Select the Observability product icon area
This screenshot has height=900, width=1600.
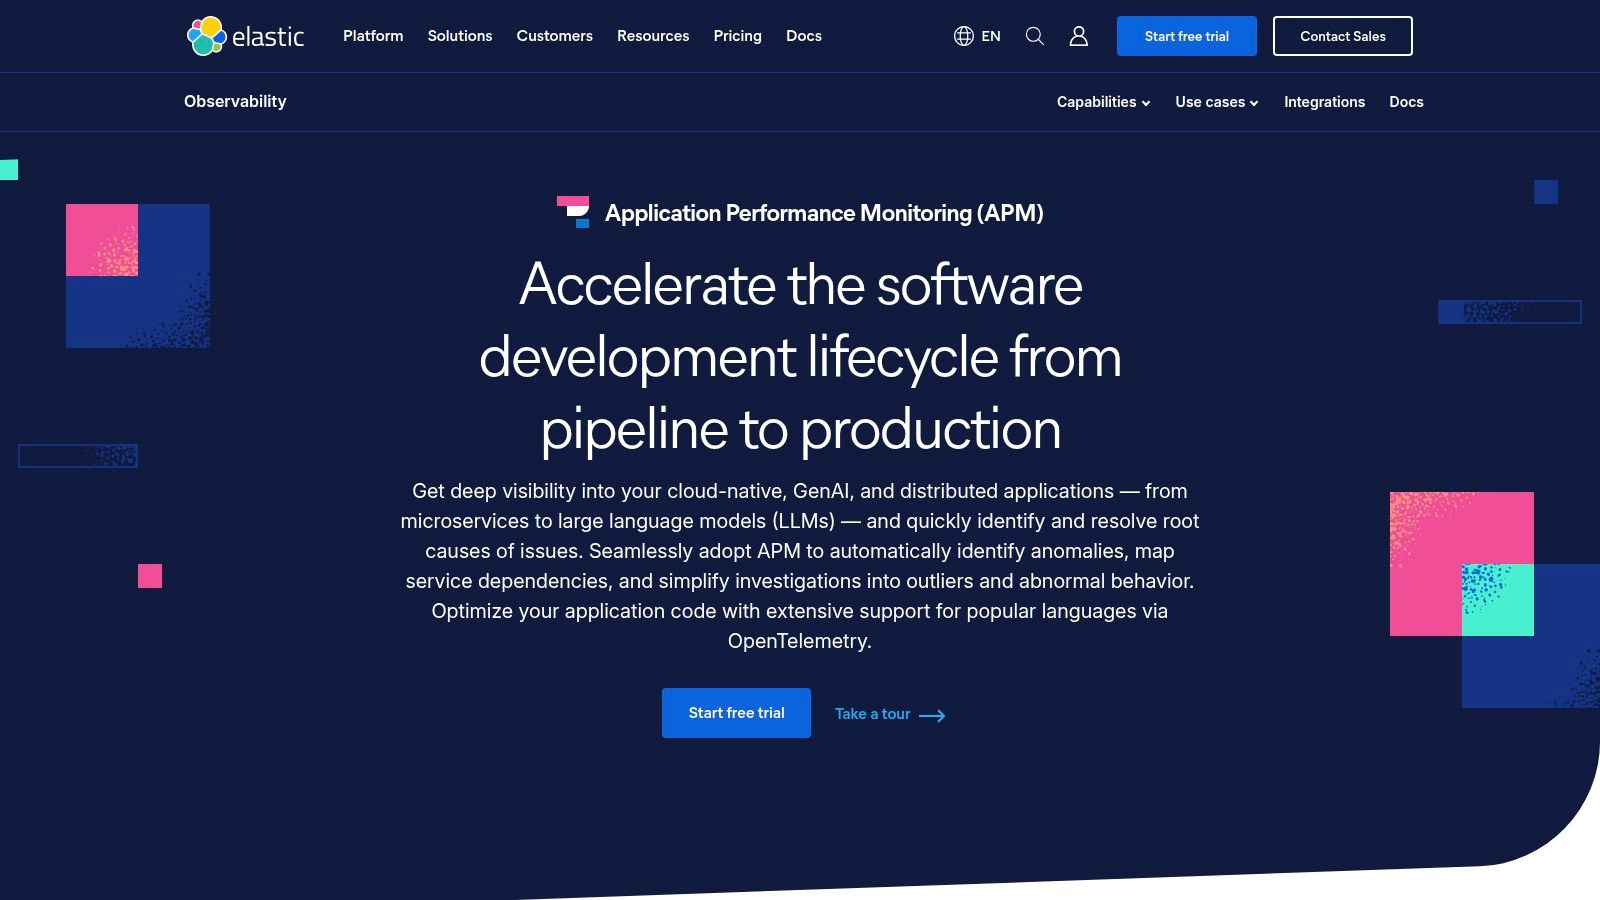click(234, 101)
